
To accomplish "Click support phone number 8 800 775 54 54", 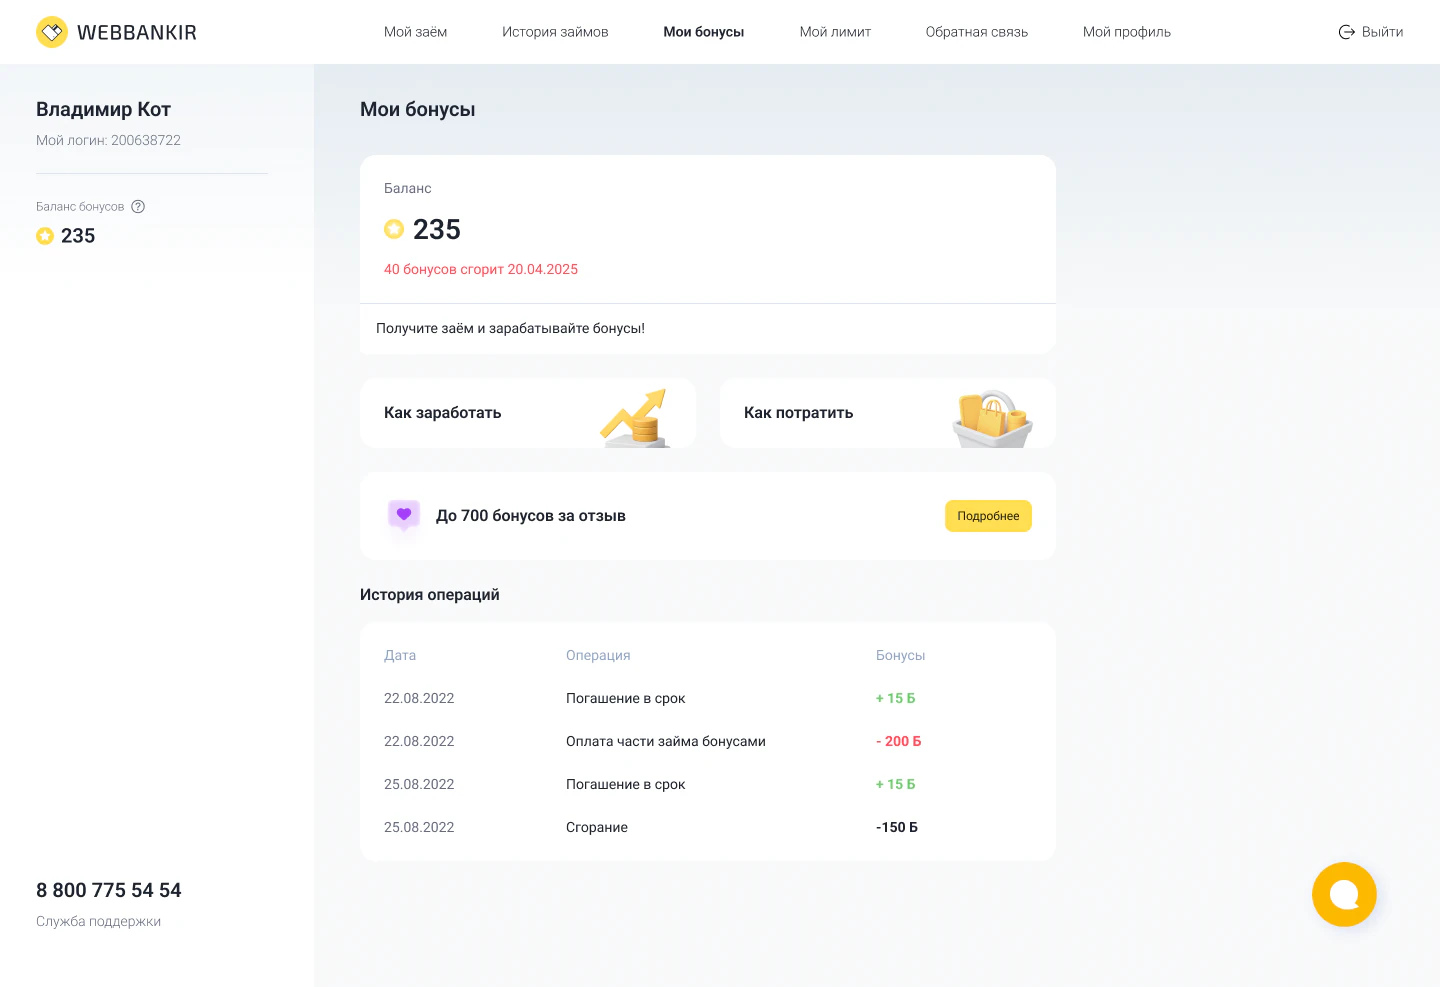I will pyautogui.click(x=109, y=890).
